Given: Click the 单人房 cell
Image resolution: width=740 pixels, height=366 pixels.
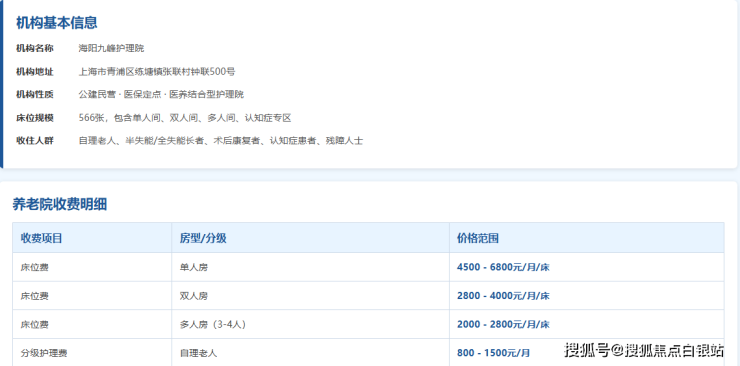Looking at the screenshot, I should pyautogui.click(x=311, y=267).
